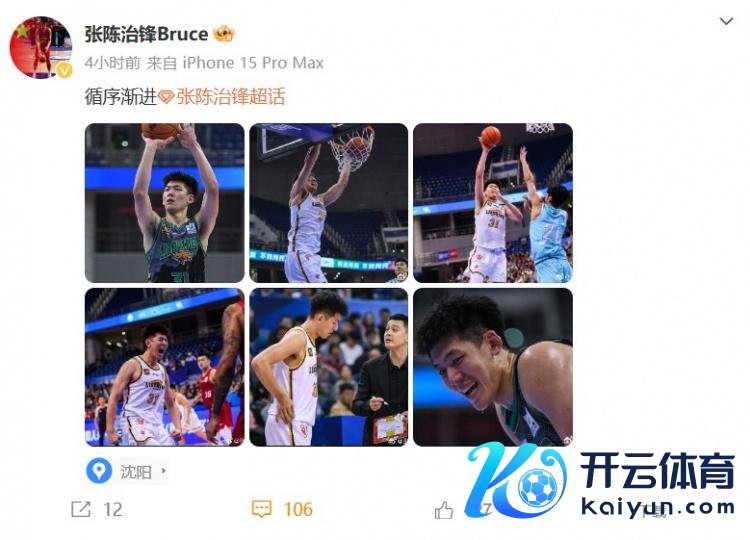Image resolution: width=750 pixels, height=540 pixels.
Task: Open comments via speech bubble icon
Action: pyautogui.click(x=261, y=509)
